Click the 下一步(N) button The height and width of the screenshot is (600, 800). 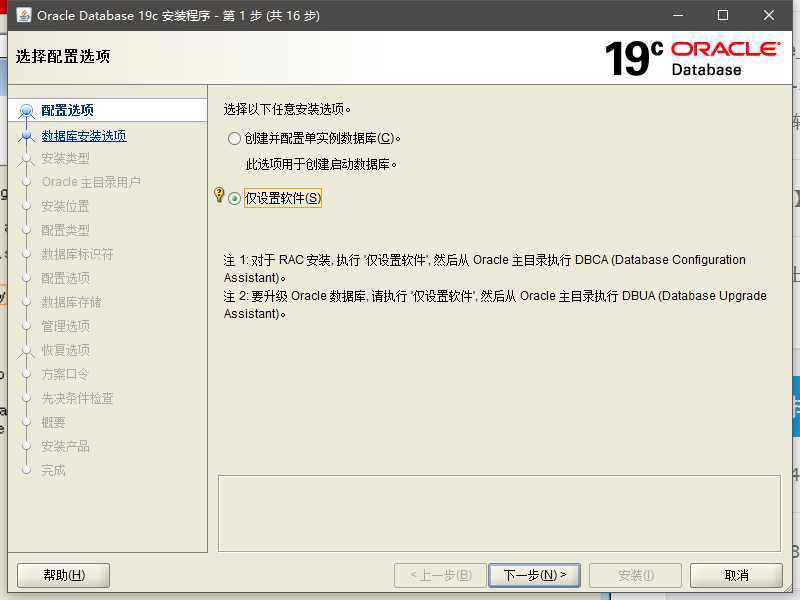534,576
